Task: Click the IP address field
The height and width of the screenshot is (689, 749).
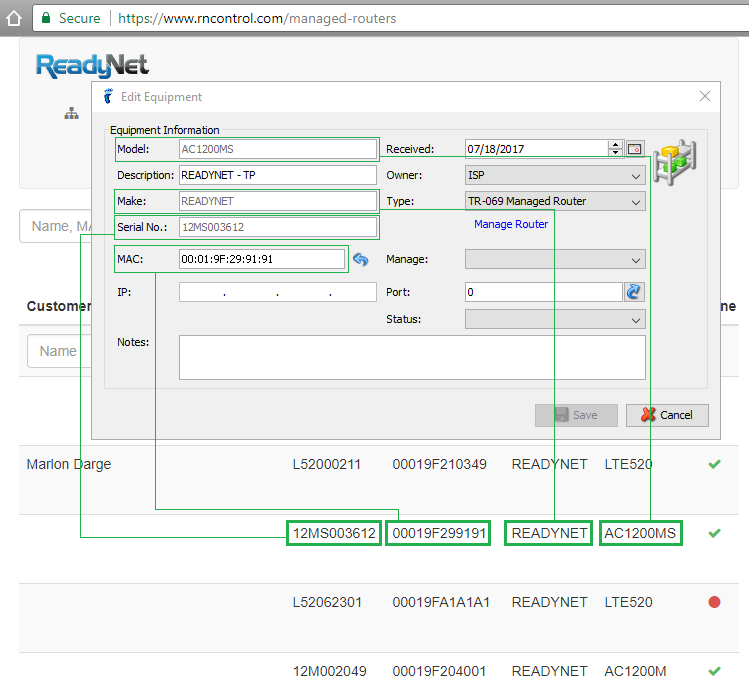Action: [278, 292]
